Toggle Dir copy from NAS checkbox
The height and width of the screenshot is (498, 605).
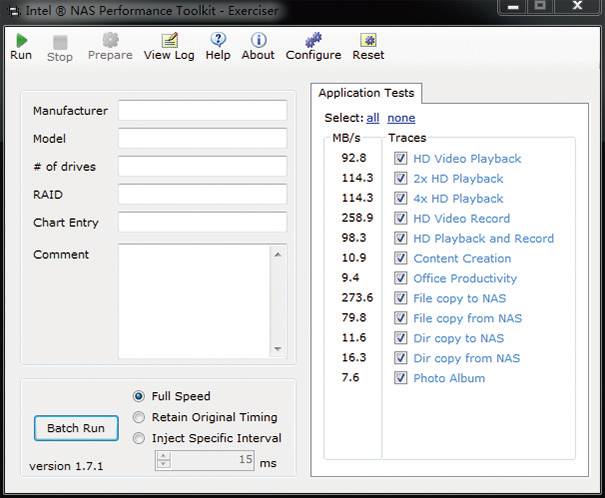(x=400, y=358)
